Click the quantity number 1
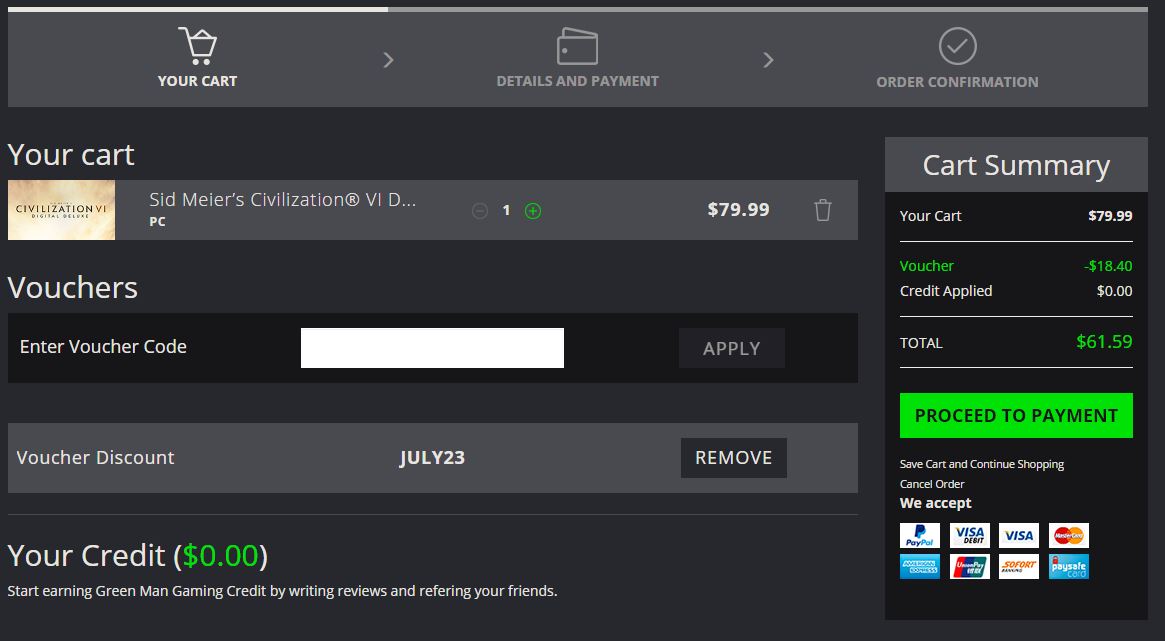Image resolution: width=1165 pixels, height=641 pixels. pos(506,211)
